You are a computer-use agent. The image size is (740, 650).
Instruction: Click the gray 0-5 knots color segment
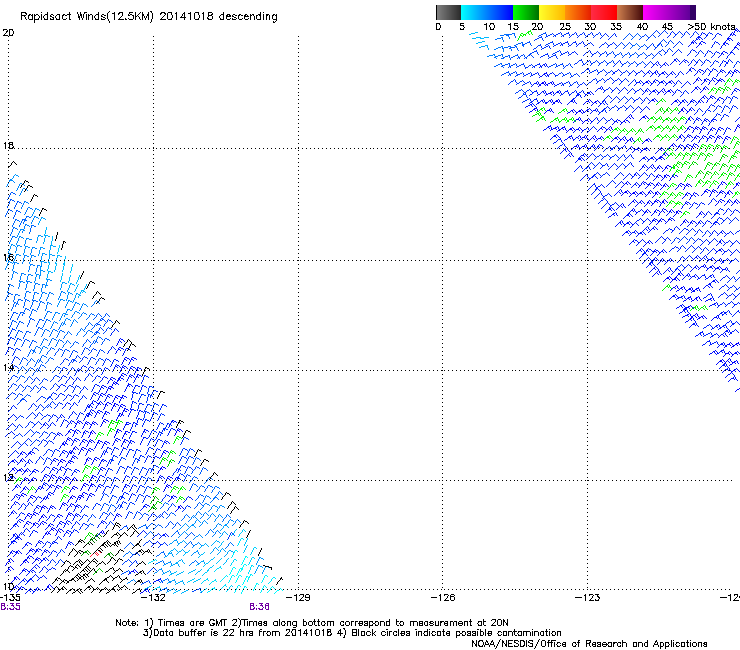[448, 12]
